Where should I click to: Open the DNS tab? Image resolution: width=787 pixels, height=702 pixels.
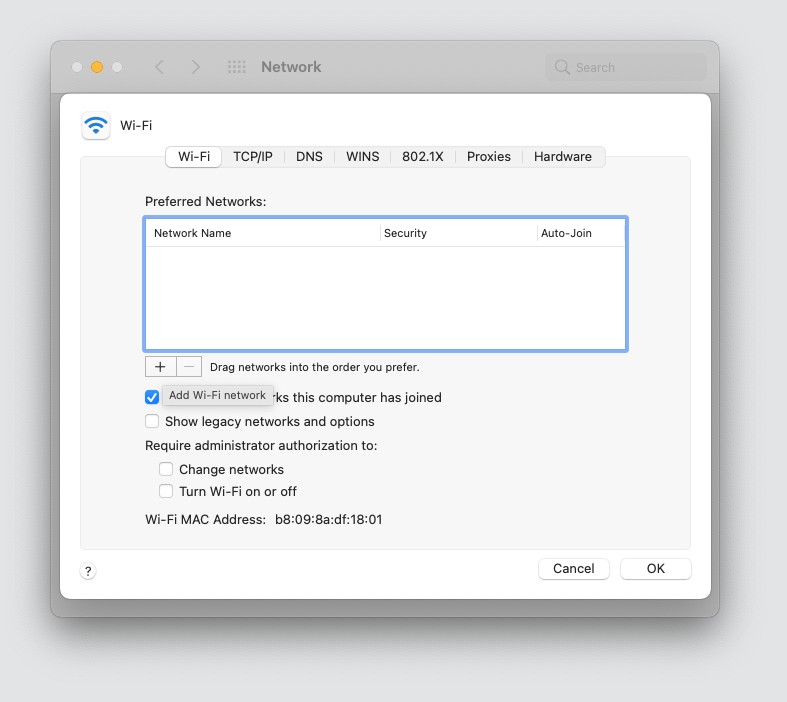coord(309,157)
